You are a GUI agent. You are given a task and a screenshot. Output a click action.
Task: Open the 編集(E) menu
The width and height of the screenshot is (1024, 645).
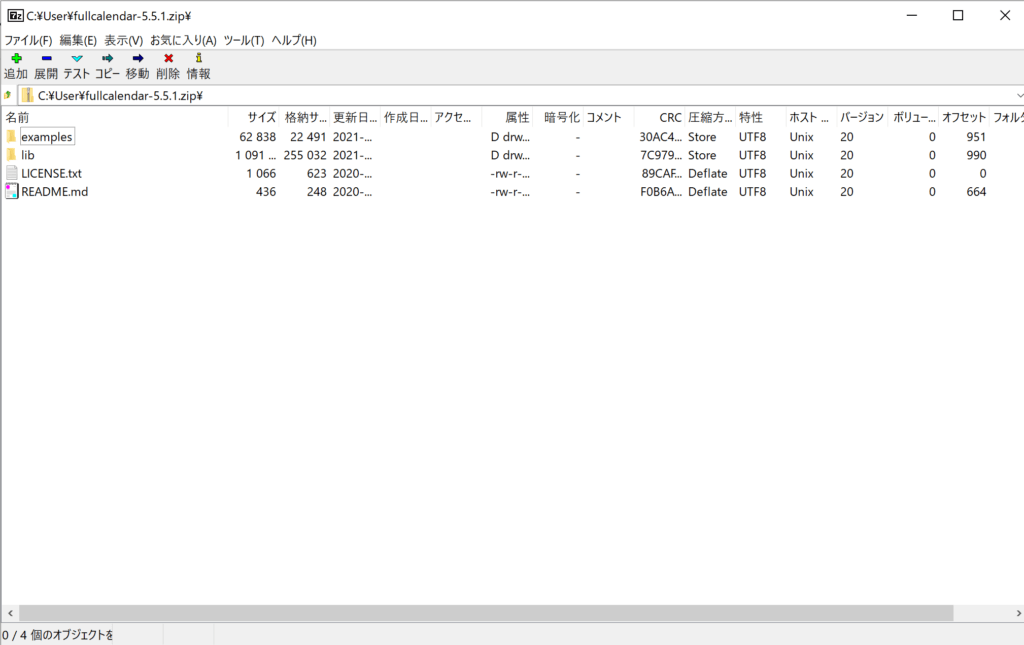click(x=78, y=40)
